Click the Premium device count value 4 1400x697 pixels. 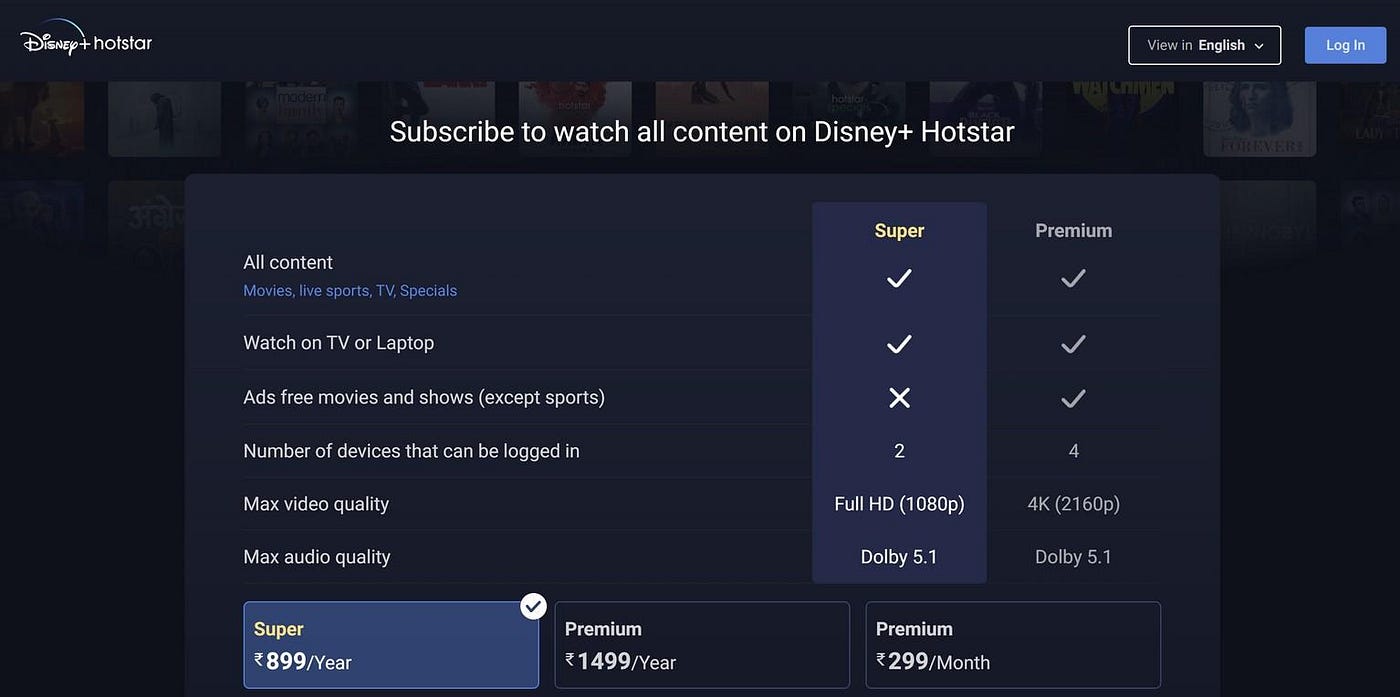[1073, 451]
